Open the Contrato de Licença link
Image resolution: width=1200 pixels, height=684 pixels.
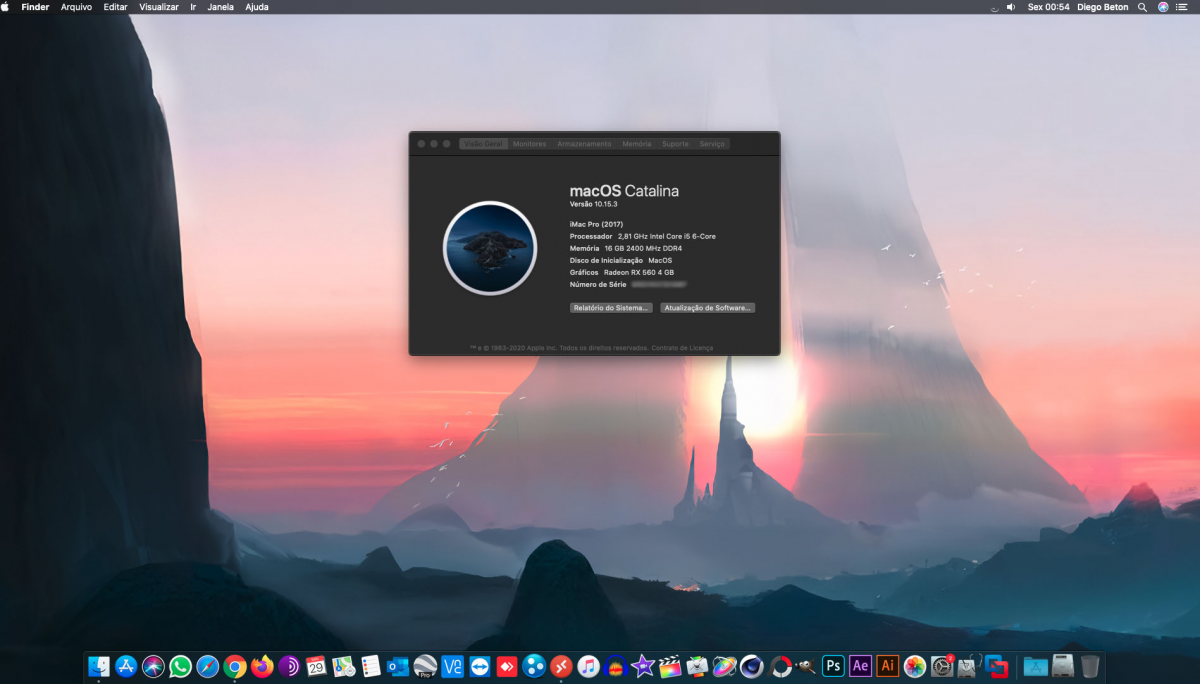pyautogui.click(x=682, y=348)
